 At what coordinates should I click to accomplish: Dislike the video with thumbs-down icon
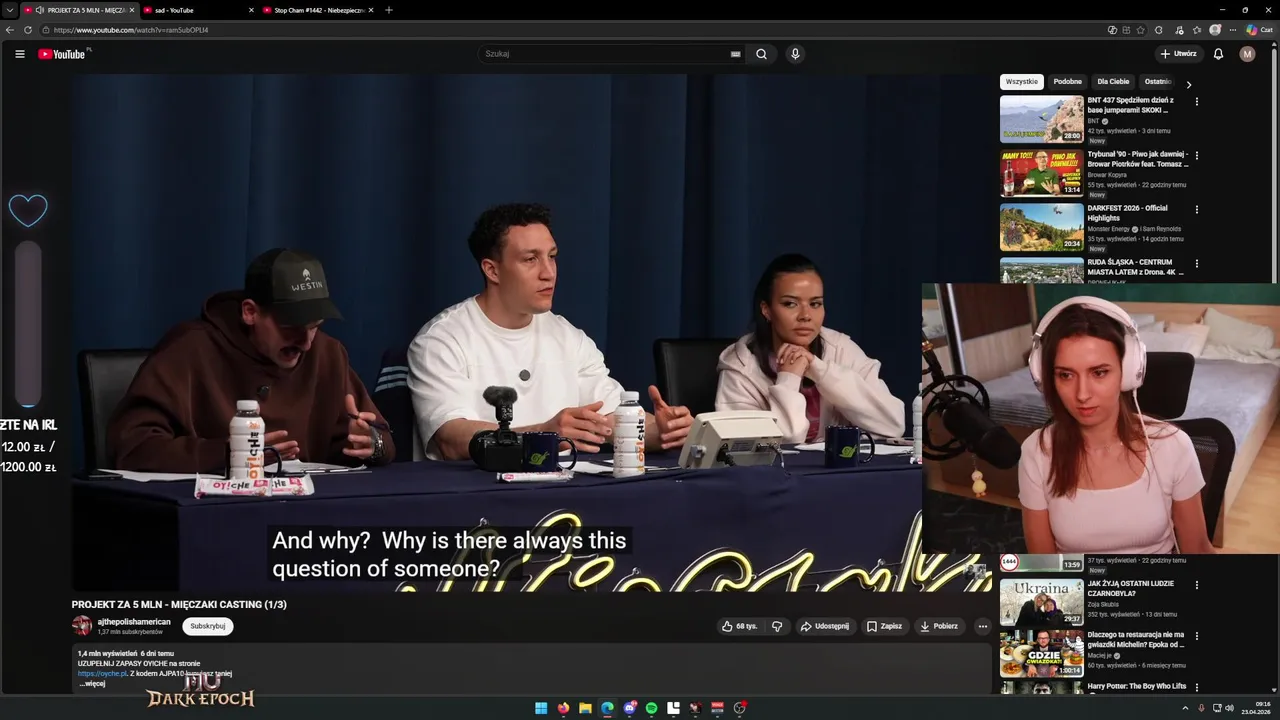(x=776, y=626)
